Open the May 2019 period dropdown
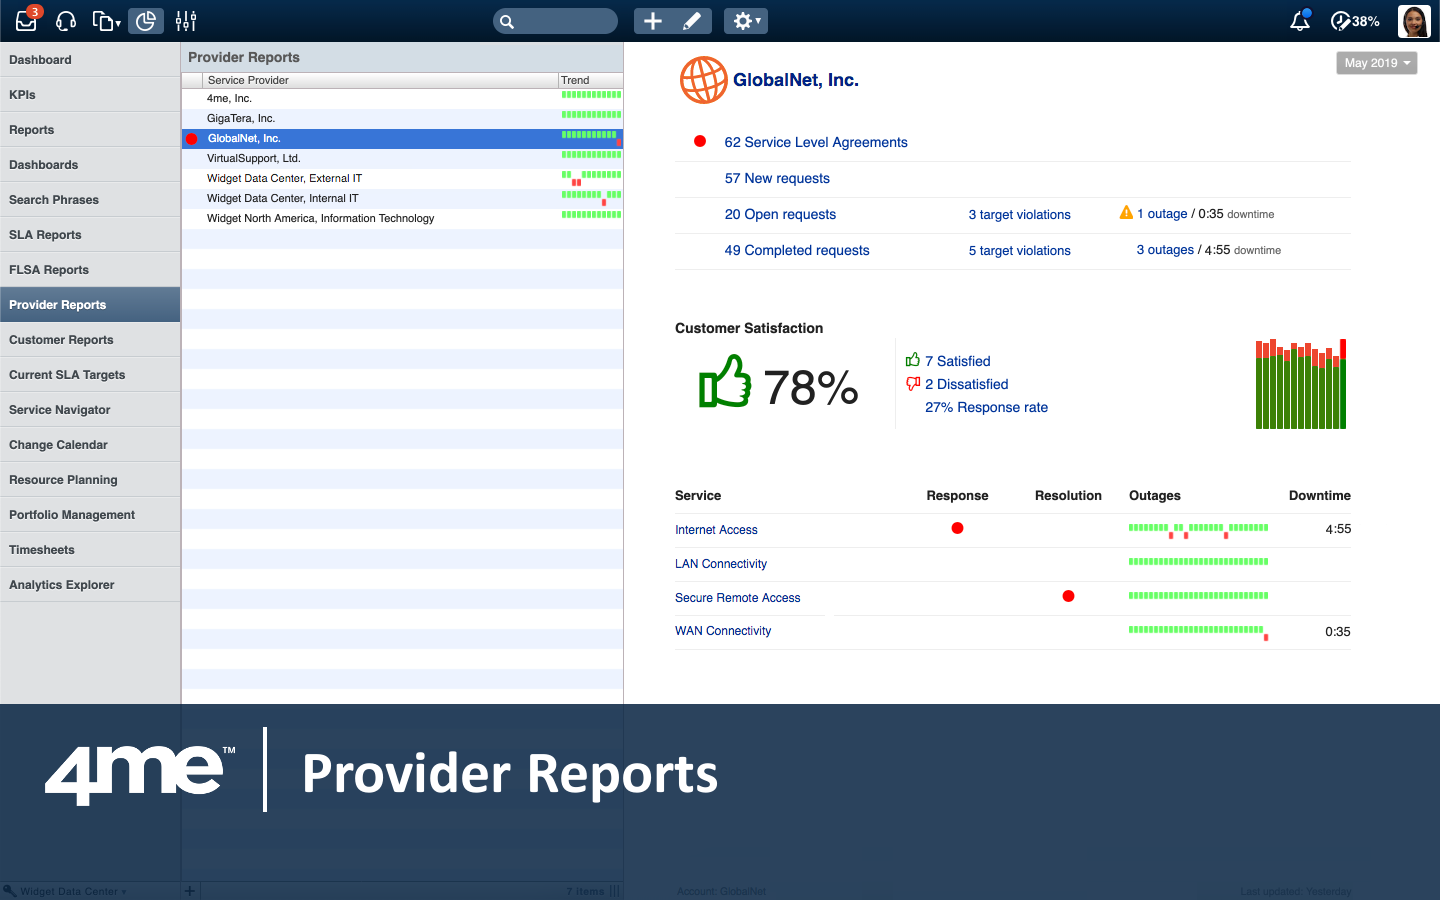Viewport: 1440px width, 900px height. (1377, 63)
